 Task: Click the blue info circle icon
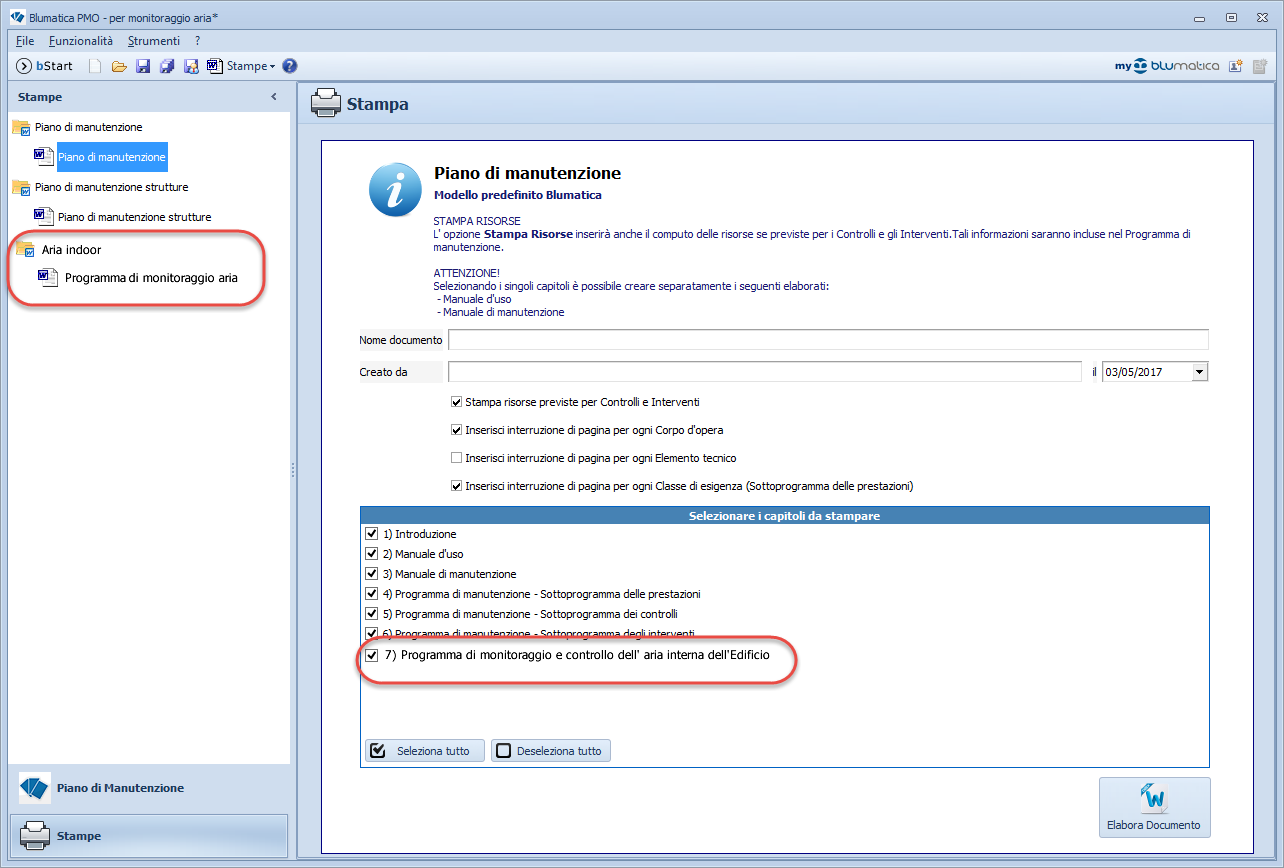tap(395, 190)
